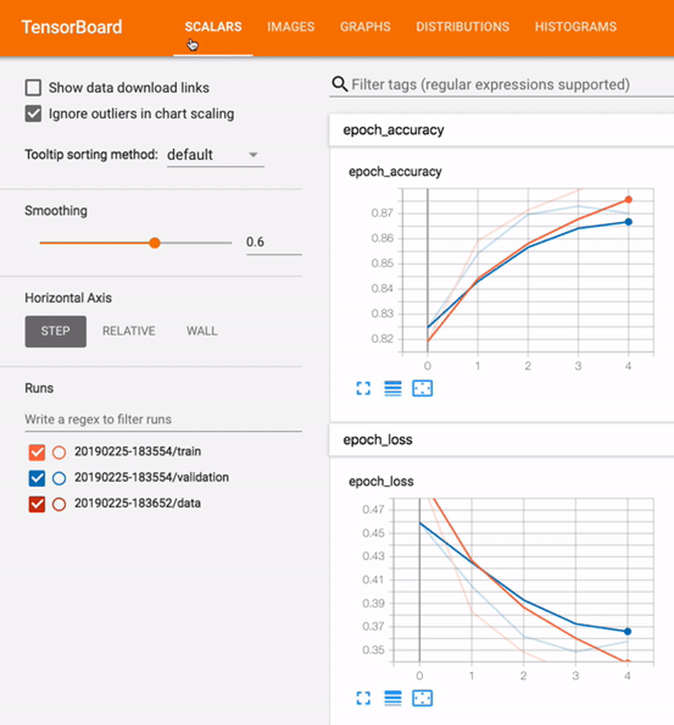Toggle y-axis log scale on epoch_loss chart

click(x=393, y=698)
